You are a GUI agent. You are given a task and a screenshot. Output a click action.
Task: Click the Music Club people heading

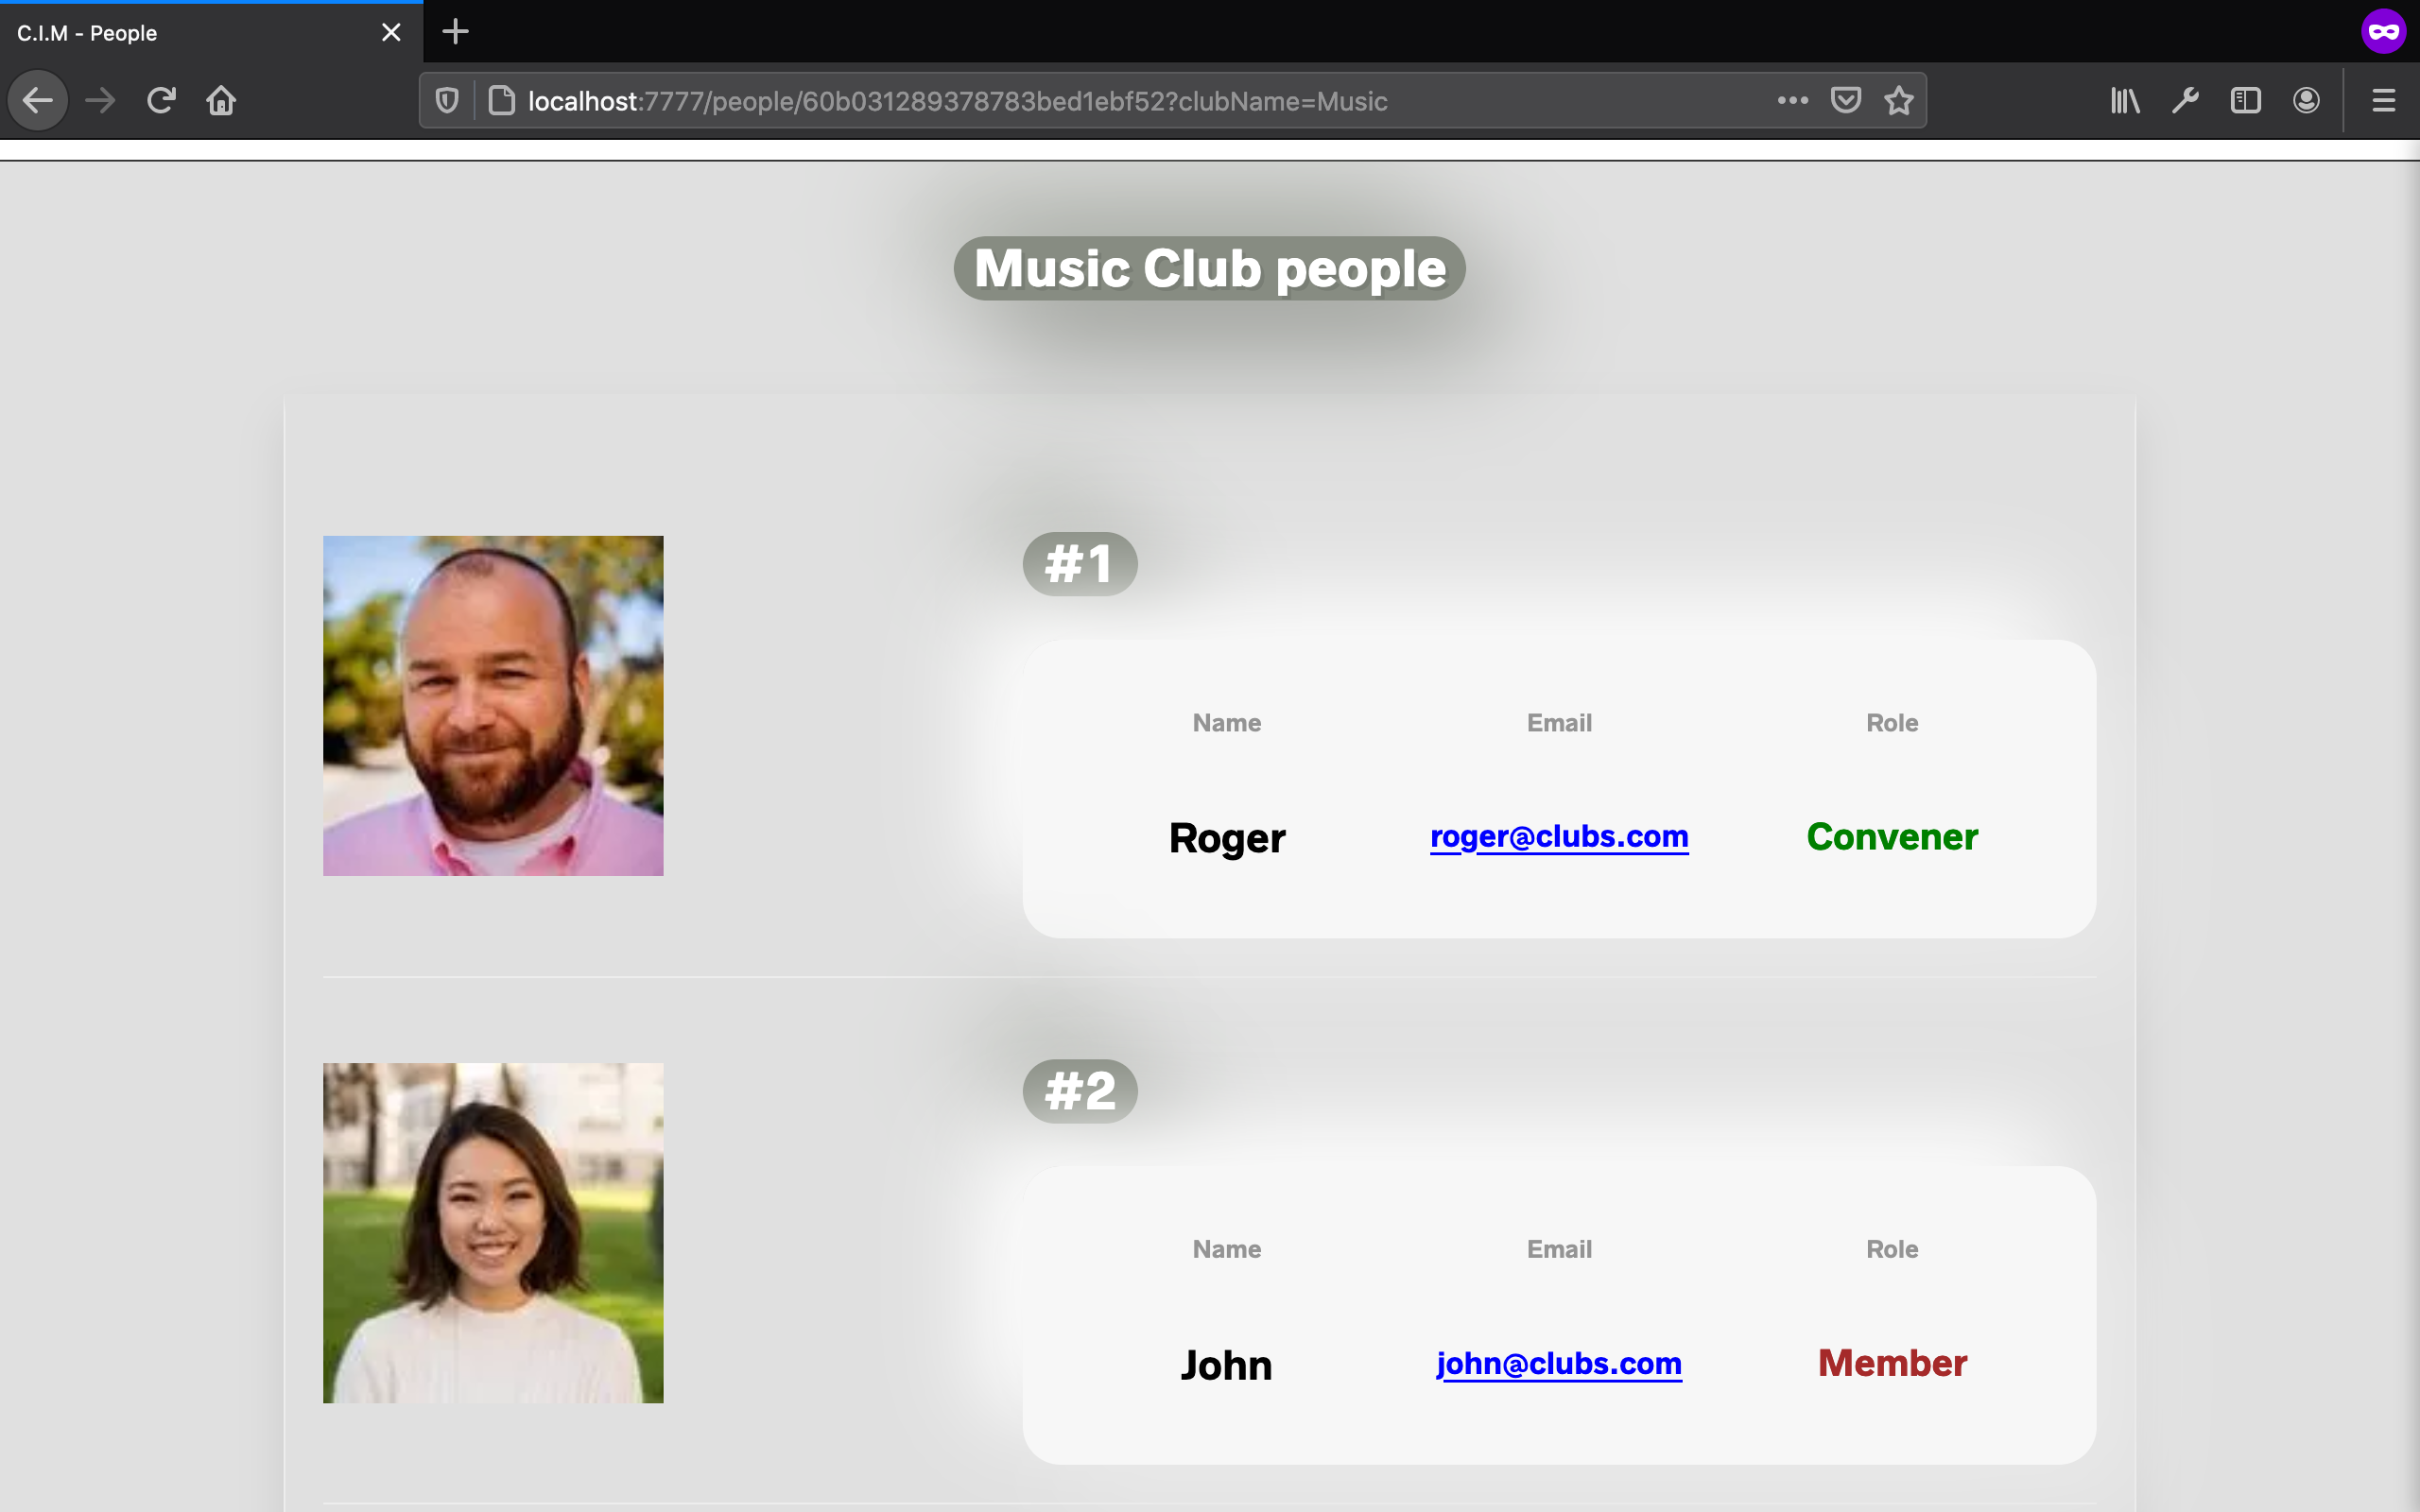[1210, 268]
